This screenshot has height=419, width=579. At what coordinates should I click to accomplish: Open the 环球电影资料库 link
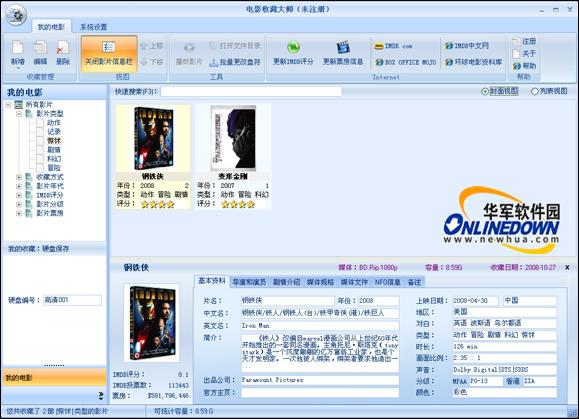pyautogui.click(x=473, y=62)
